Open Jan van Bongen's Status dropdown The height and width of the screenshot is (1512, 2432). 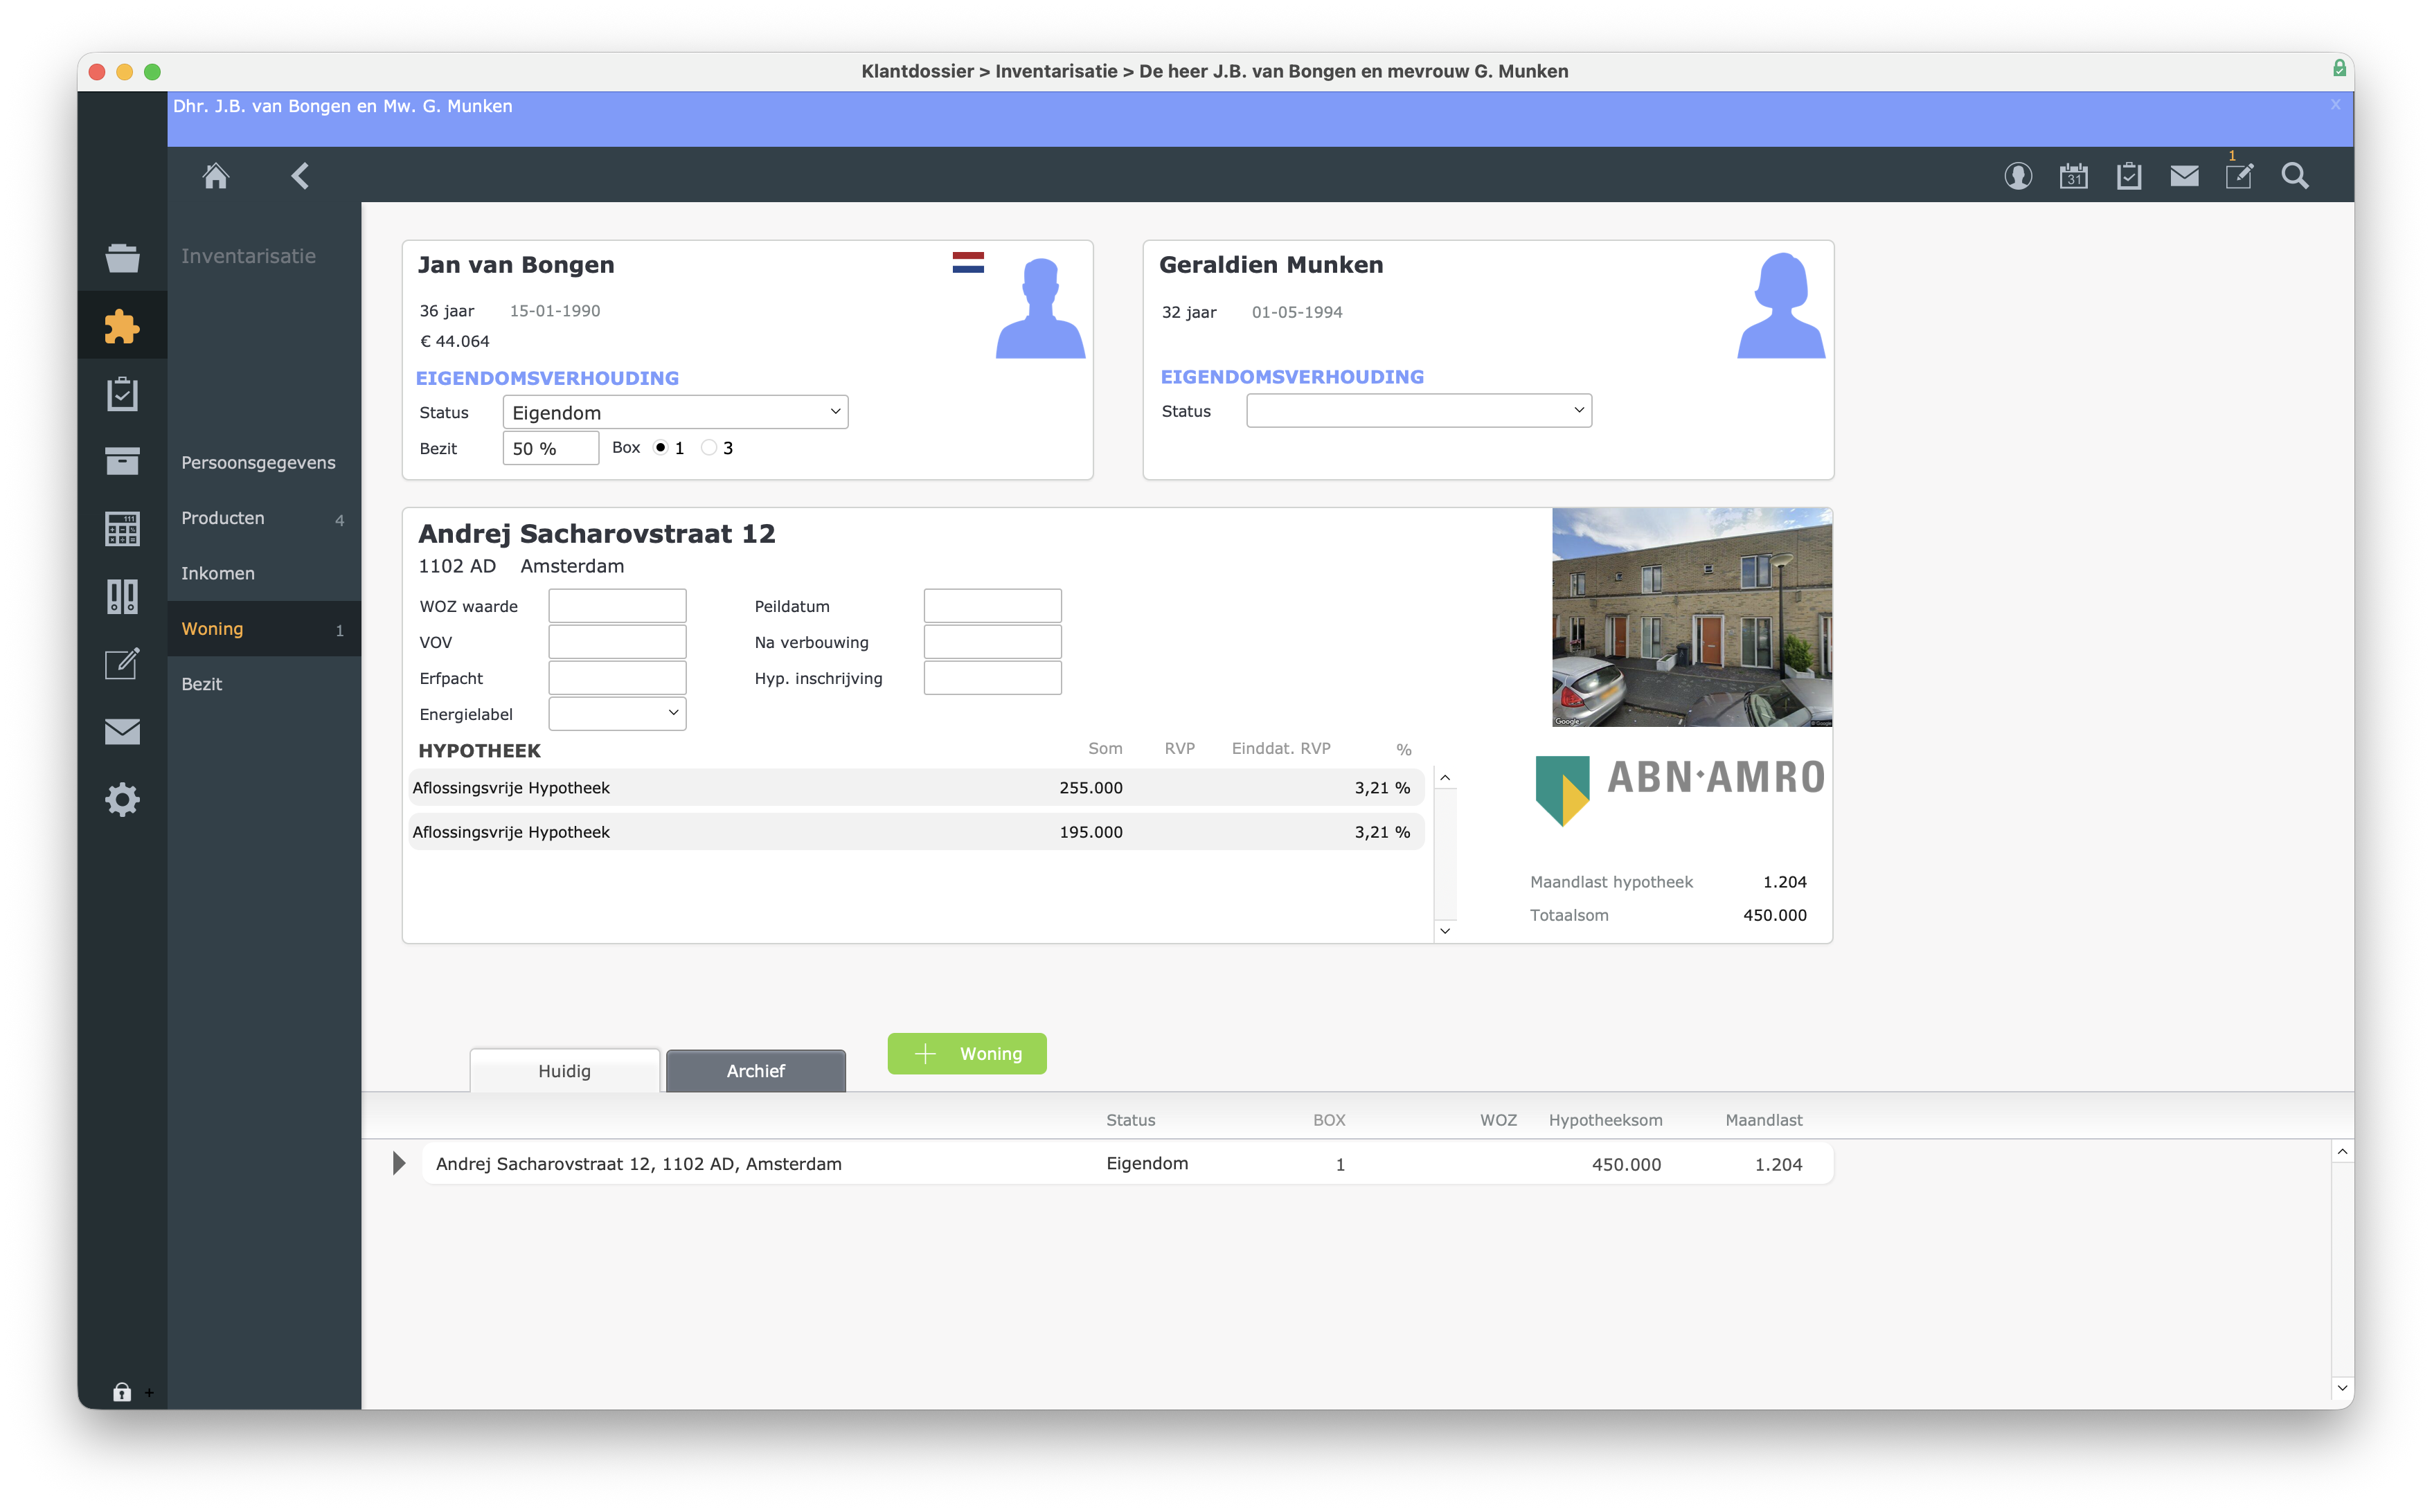pyautogui.click(x=675, y=412)
